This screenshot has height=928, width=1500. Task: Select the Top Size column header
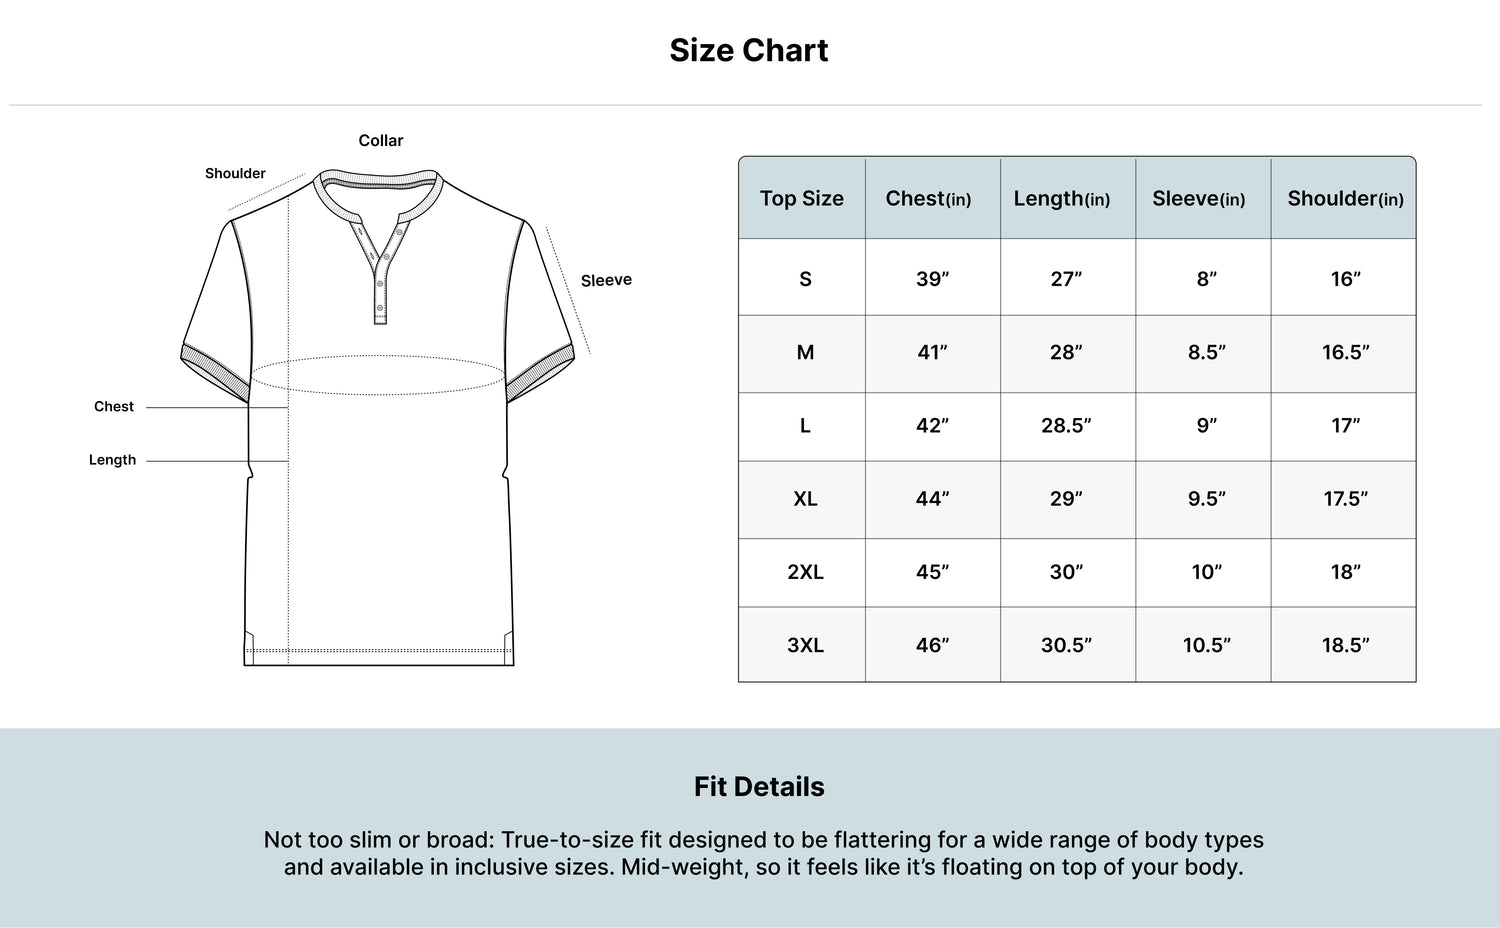coord(802,198)
